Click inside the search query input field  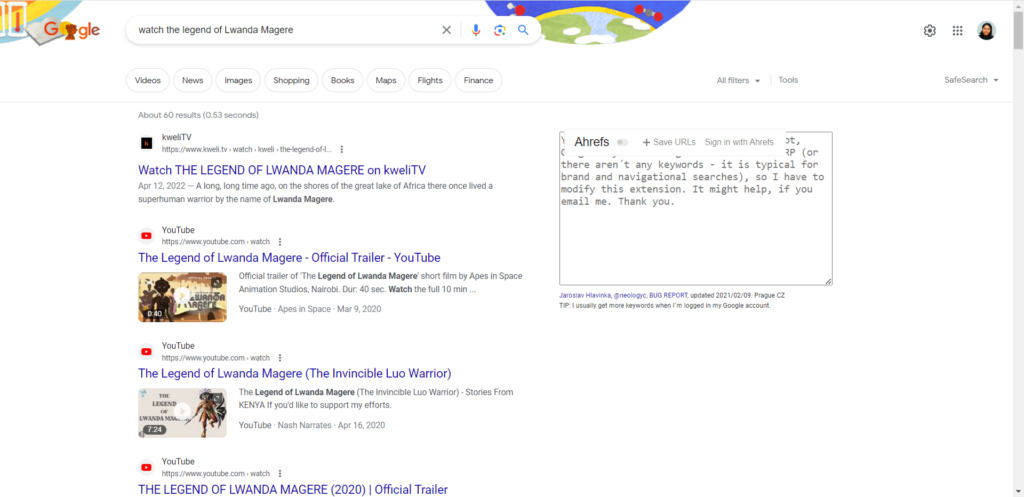pyautogui.click(x=284, y=30)
